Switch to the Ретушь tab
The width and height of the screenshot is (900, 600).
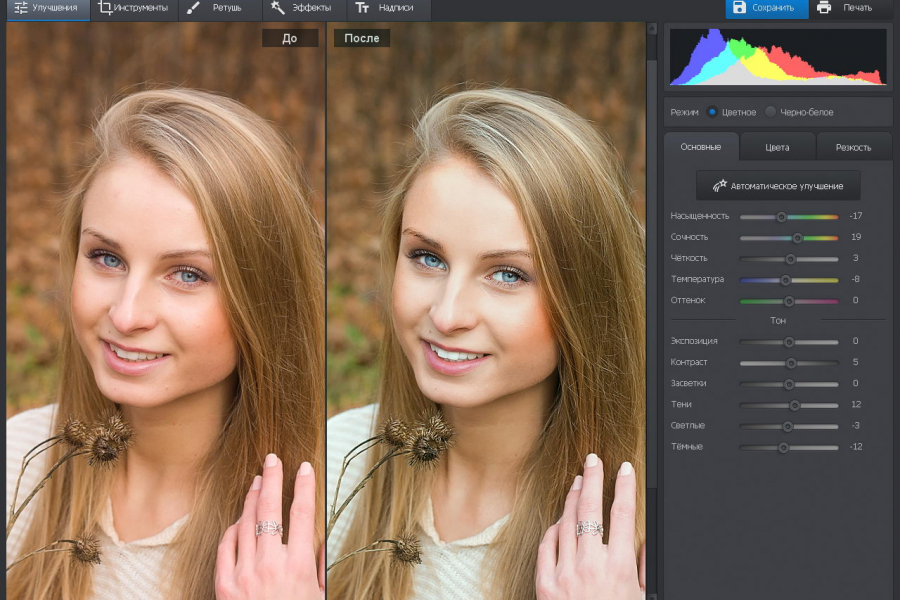tap(220, 9)
